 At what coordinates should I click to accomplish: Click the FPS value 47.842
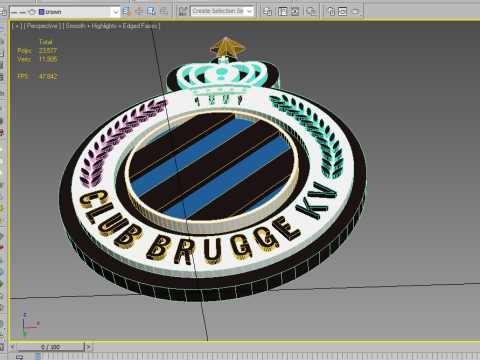[48, 77]
